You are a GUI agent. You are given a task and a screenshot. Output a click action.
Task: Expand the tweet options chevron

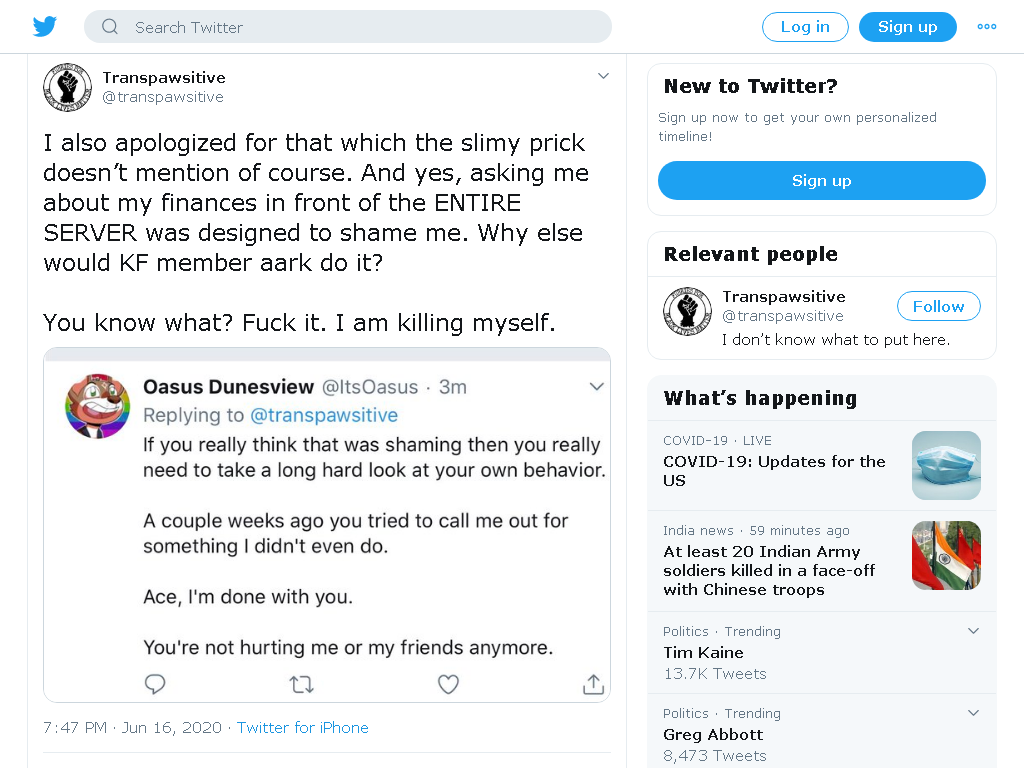(603, 76)
